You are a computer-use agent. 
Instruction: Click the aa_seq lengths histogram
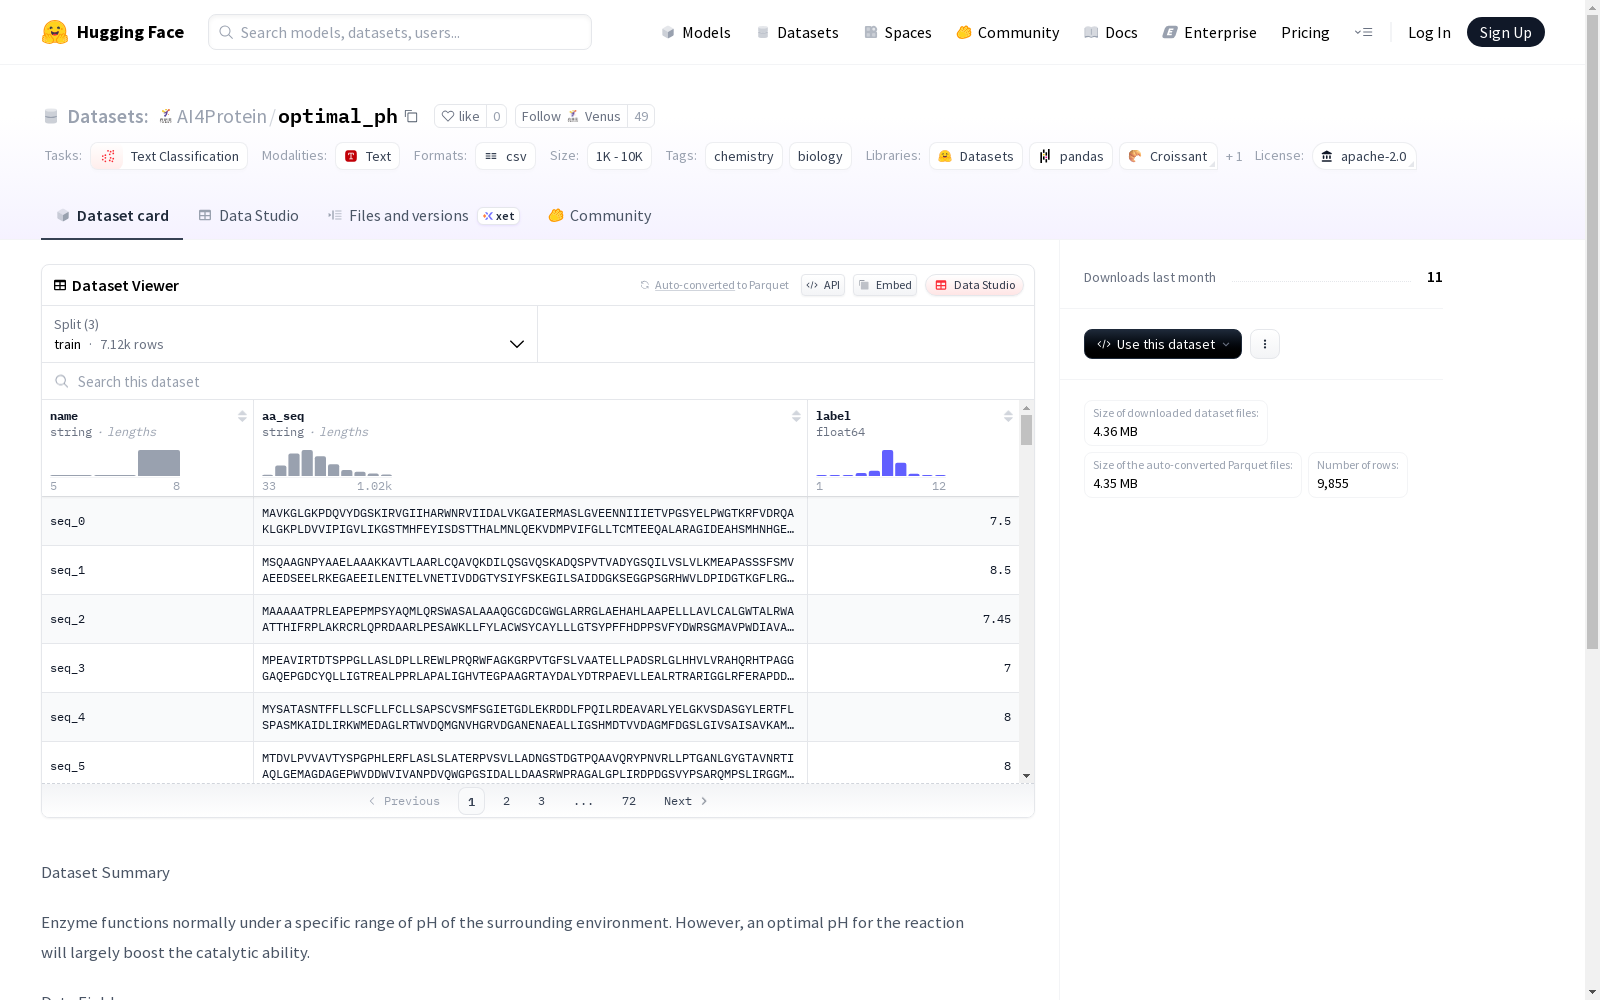327,463
